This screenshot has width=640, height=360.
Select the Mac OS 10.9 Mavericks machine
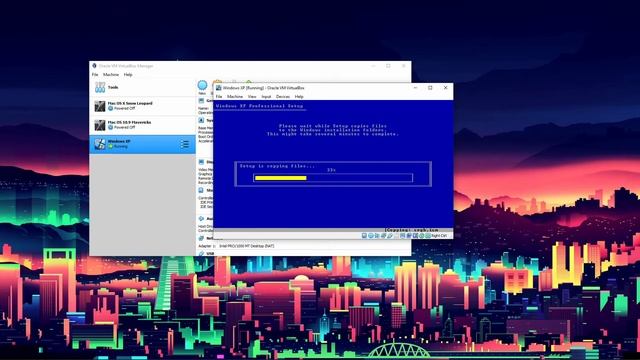click(142, 125)
